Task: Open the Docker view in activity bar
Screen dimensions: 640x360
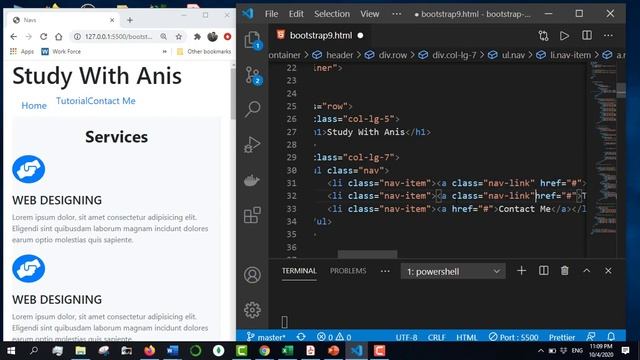Action: (252, 180)
